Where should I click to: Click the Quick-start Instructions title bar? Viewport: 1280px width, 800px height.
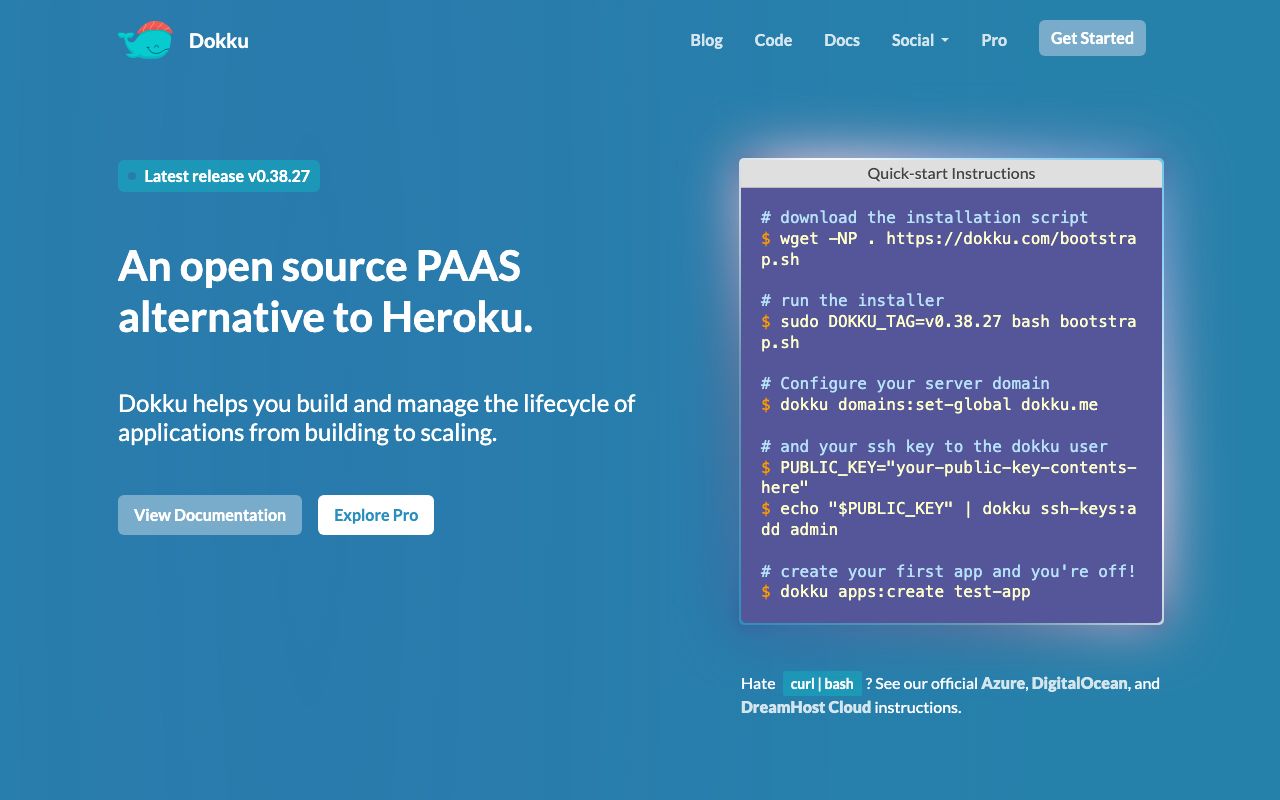(x=951, y=173)
